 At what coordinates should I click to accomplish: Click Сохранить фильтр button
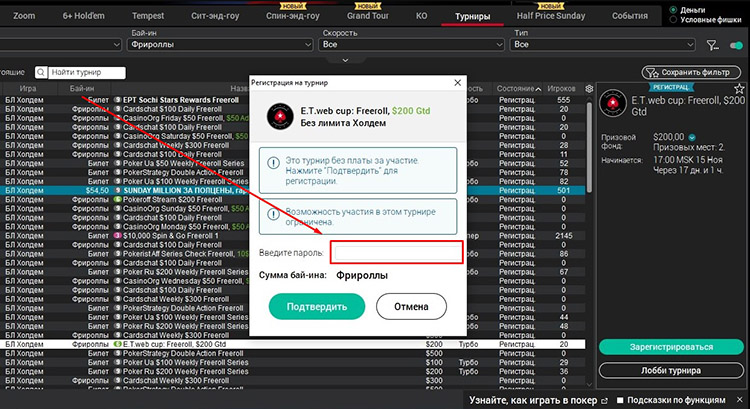pos(691,73)
